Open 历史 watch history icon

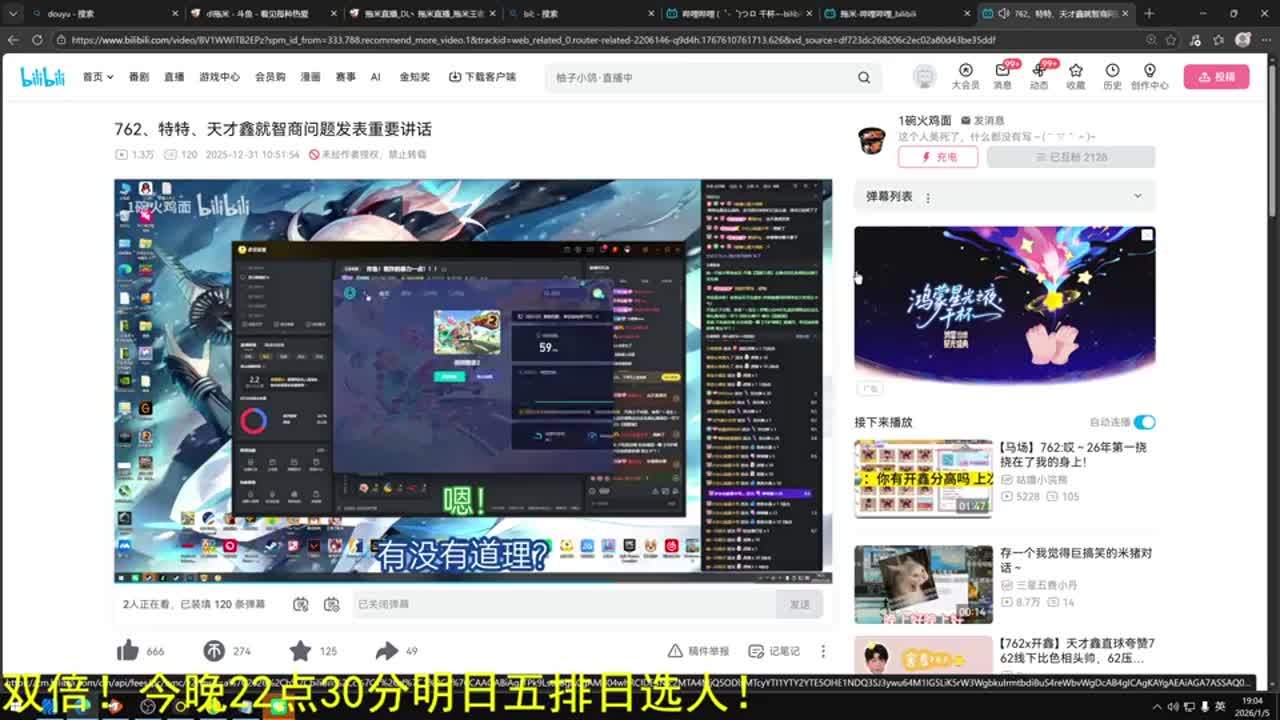coord(1112,76)
